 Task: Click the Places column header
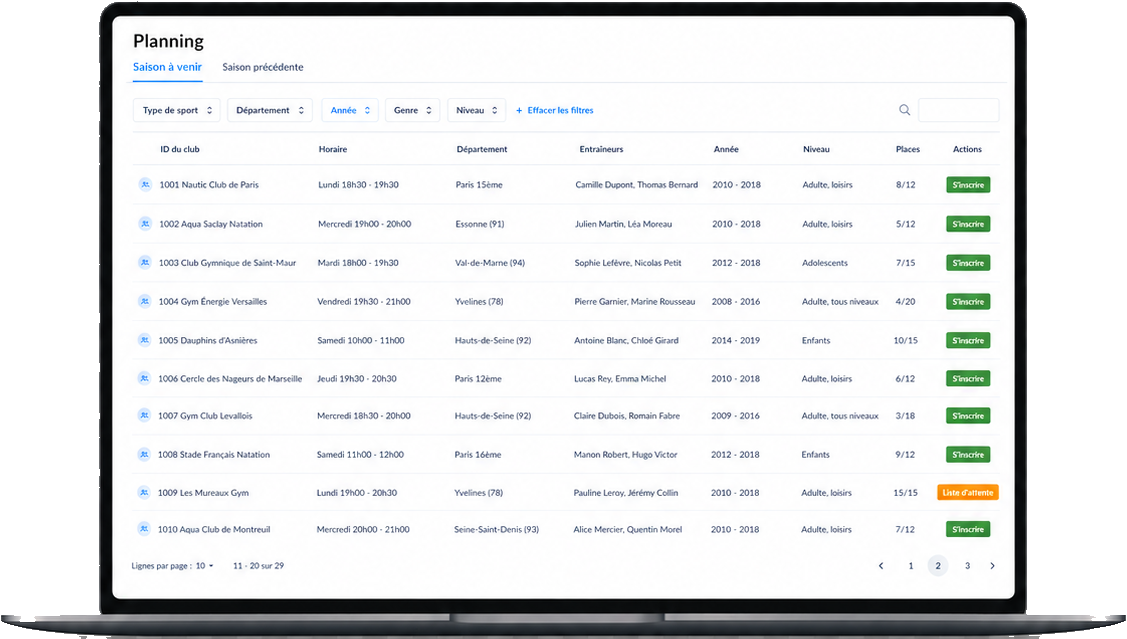pyautogui.click(x=908, y=150)
